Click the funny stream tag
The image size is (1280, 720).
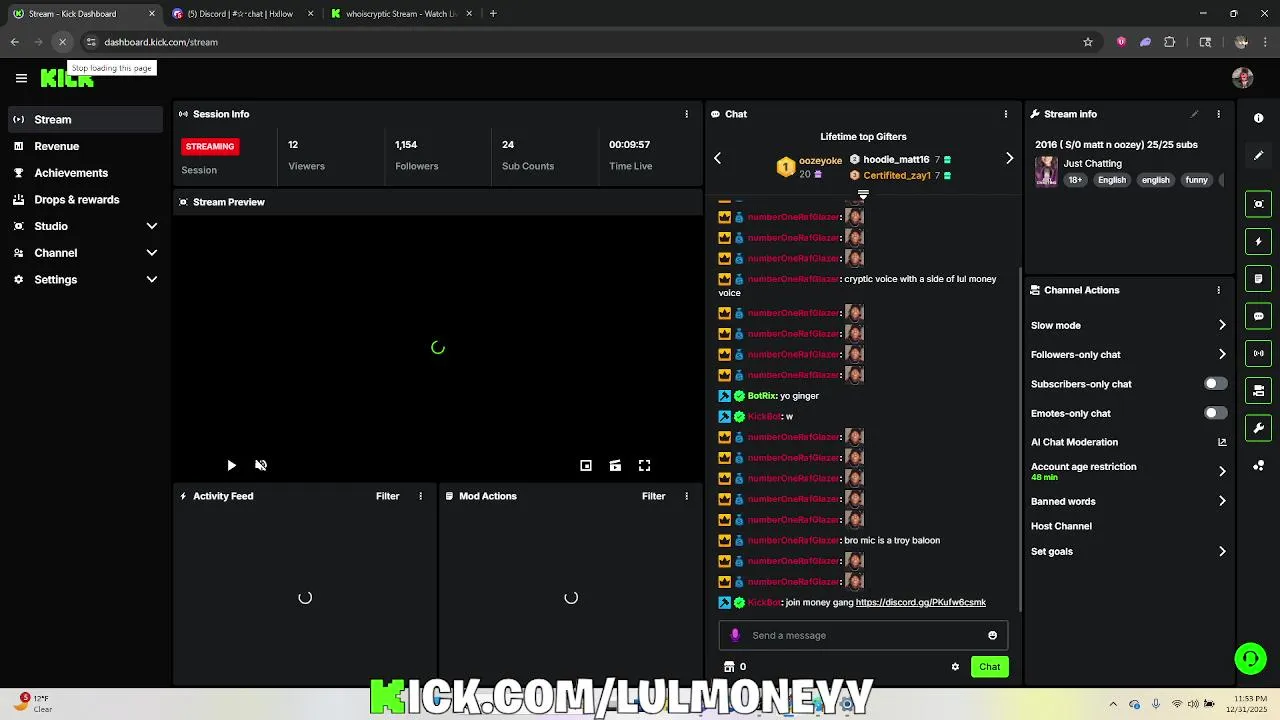tap(1196, 180)
